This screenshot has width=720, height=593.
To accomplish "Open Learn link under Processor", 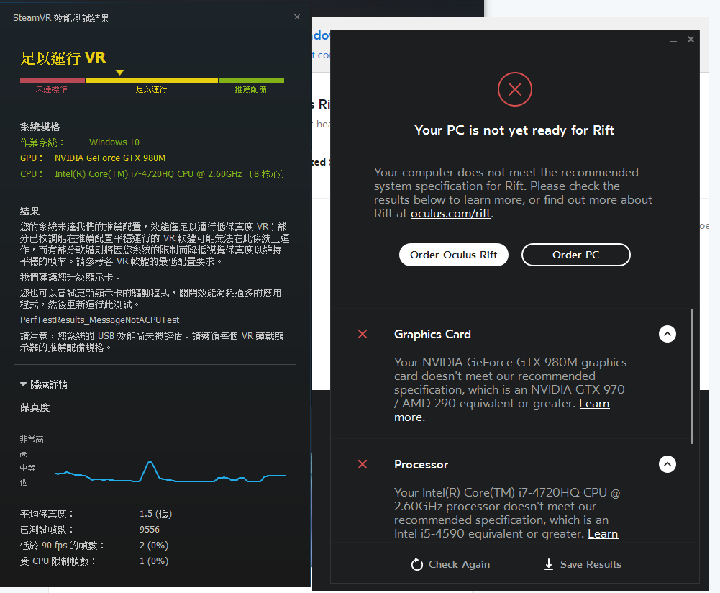I will click(x=603, y=534).
